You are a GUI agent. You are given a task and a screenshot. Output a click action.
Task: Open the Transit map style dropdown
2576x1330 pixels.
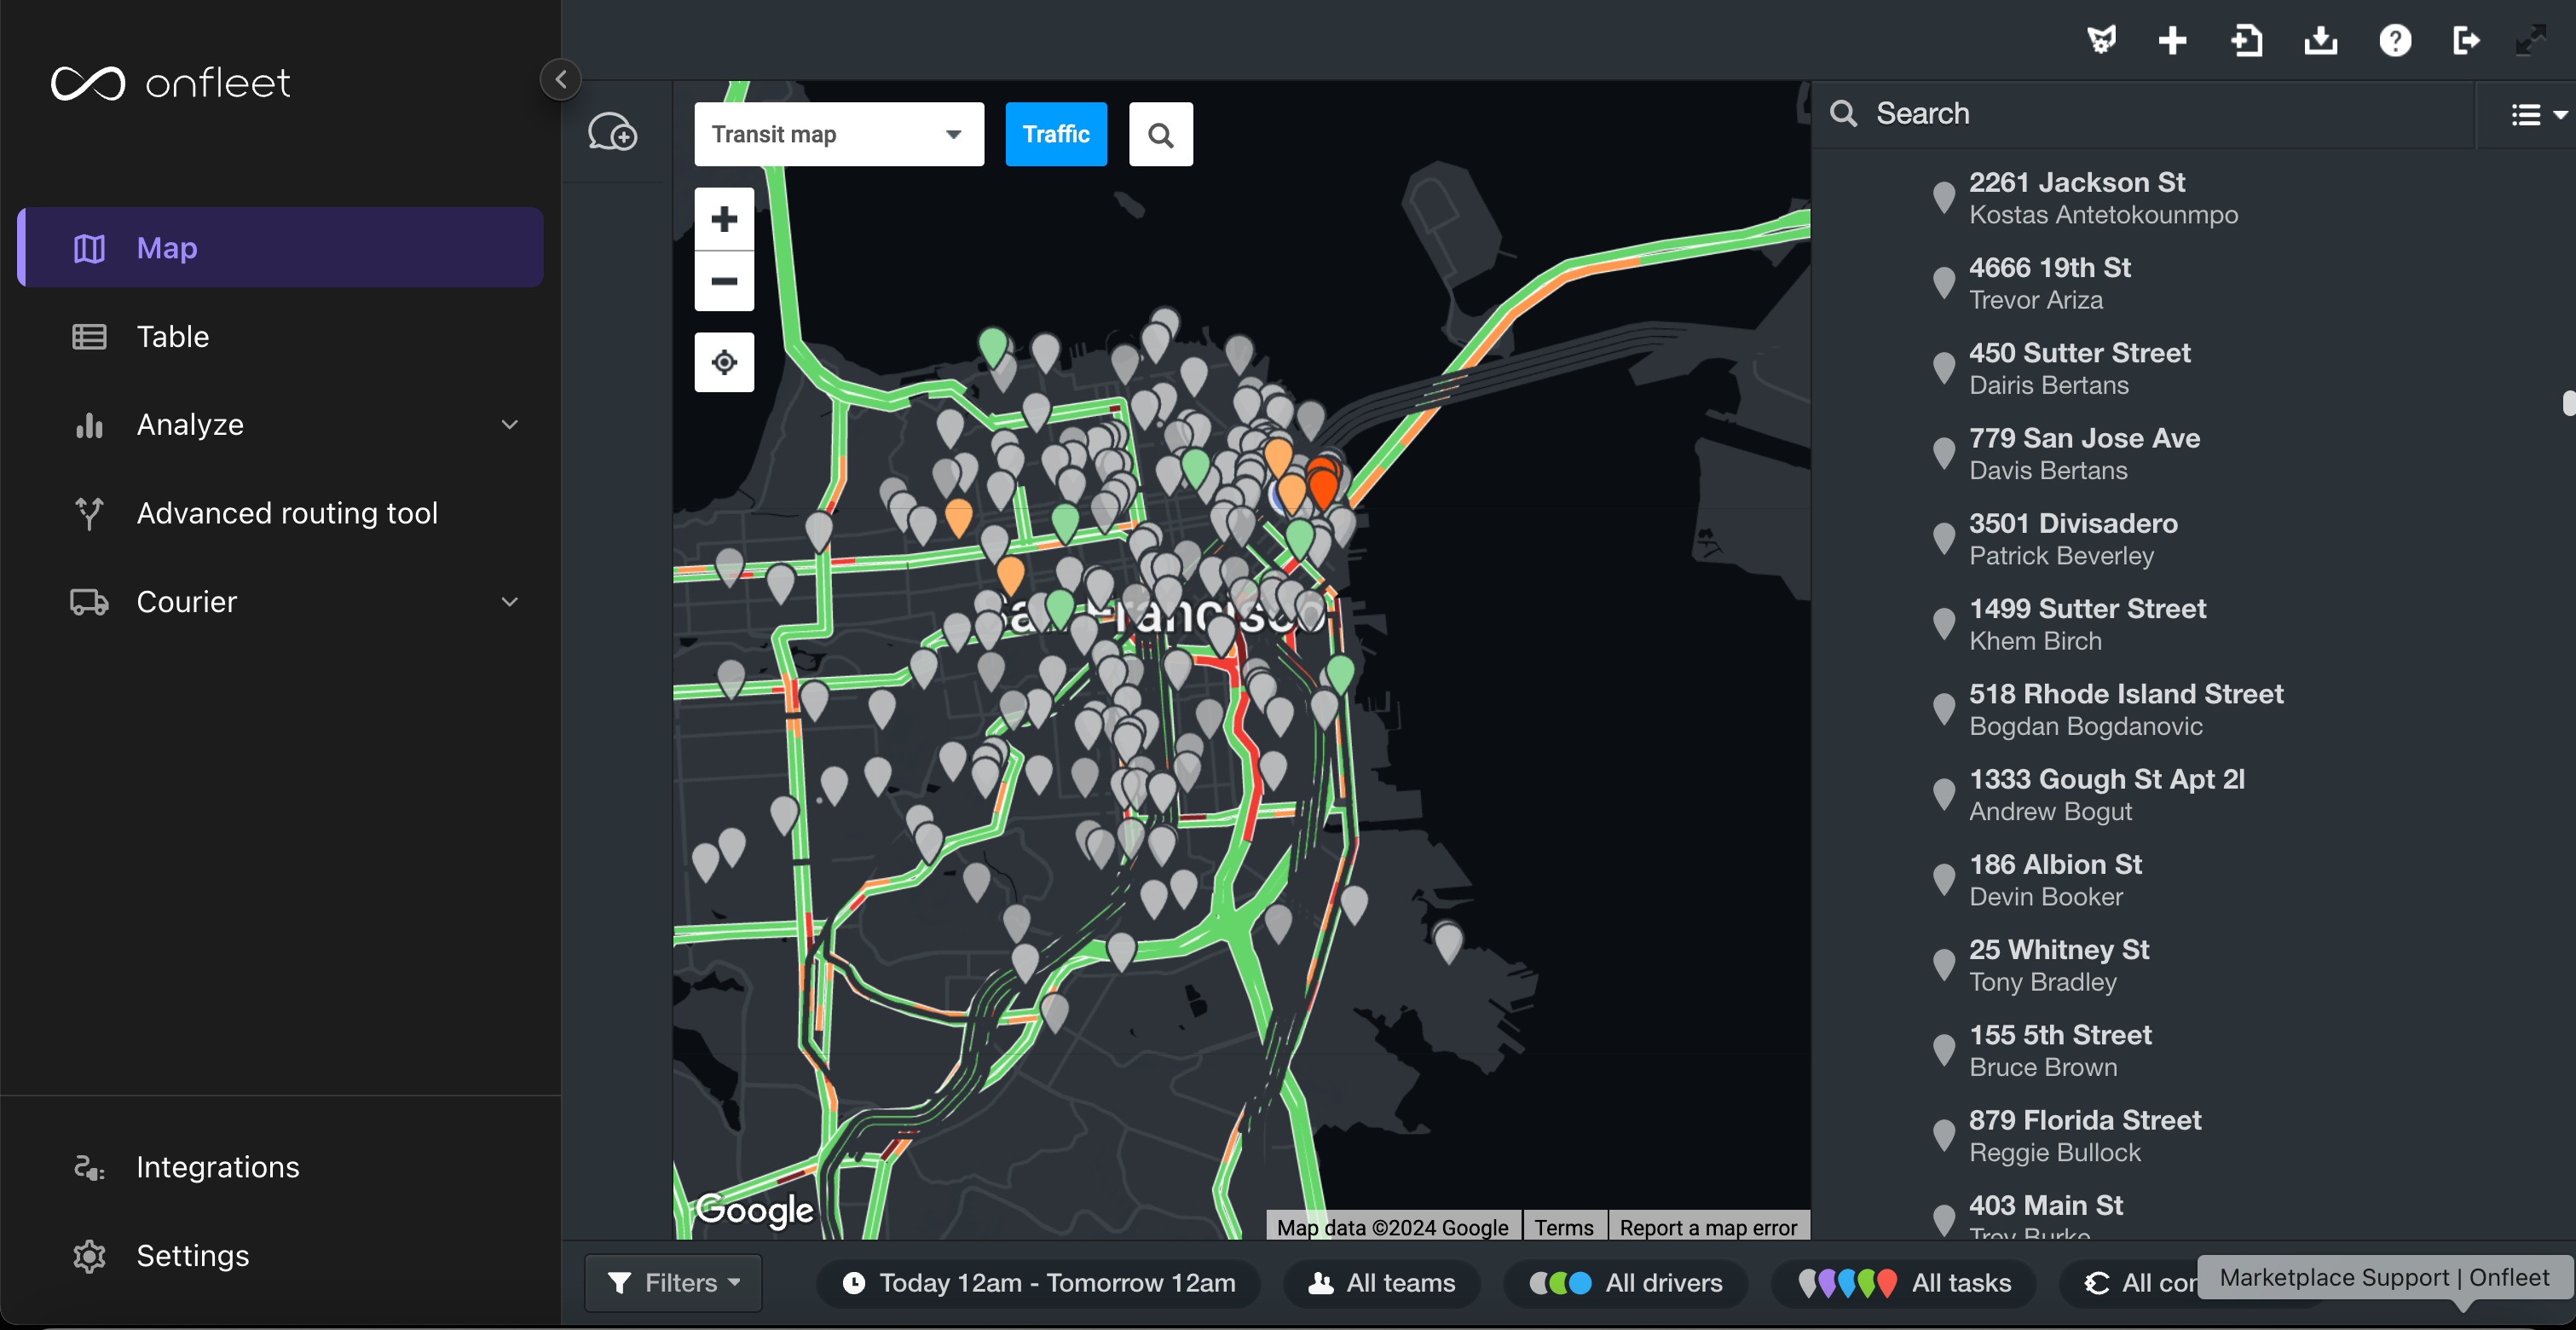838,133
